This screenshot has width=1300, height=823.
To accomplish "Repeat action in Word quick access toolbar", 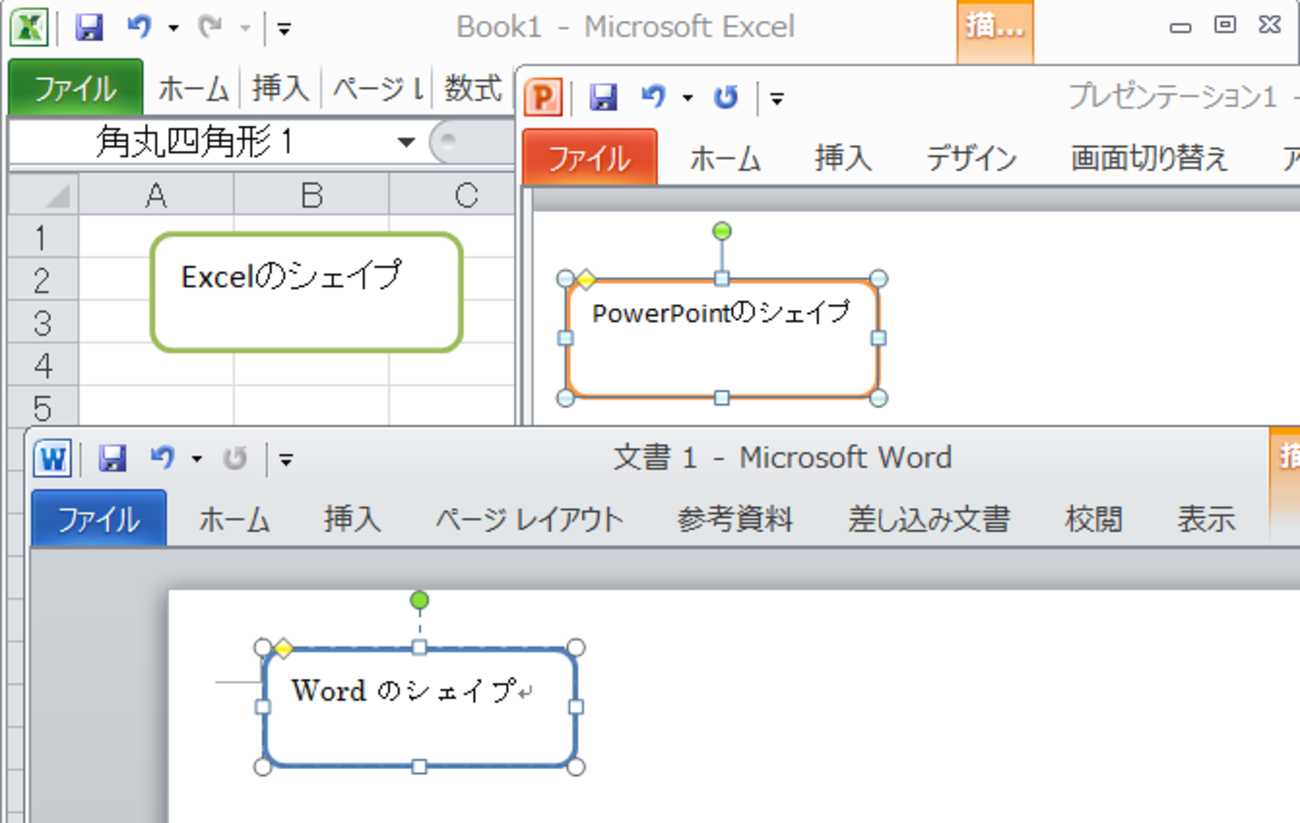I will 234,459.
